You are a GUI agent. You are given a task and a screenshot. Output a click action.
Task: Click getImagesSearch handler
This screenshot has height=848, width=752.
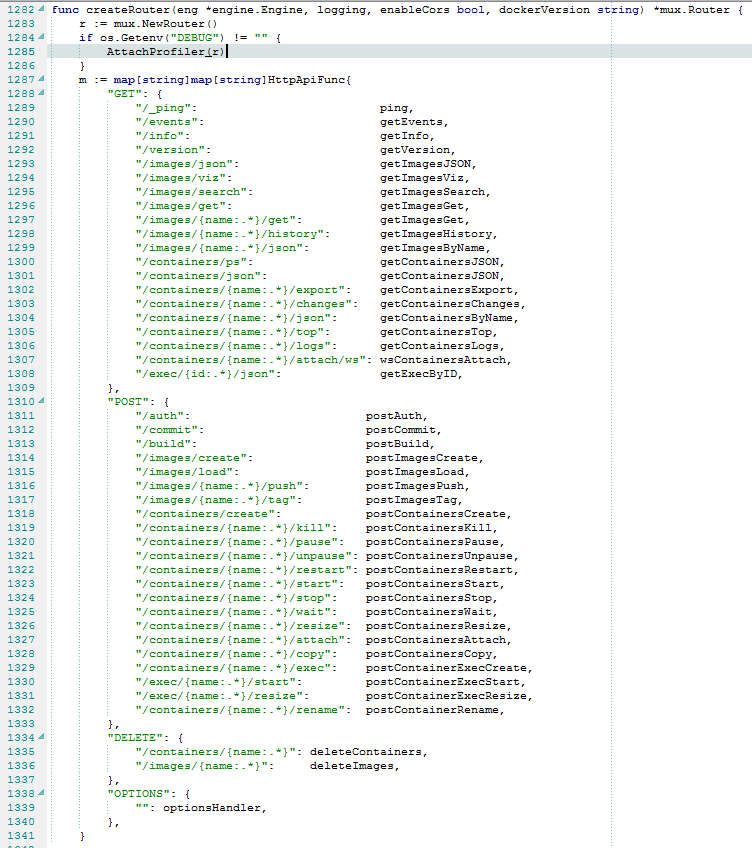[x=432, y=192]
